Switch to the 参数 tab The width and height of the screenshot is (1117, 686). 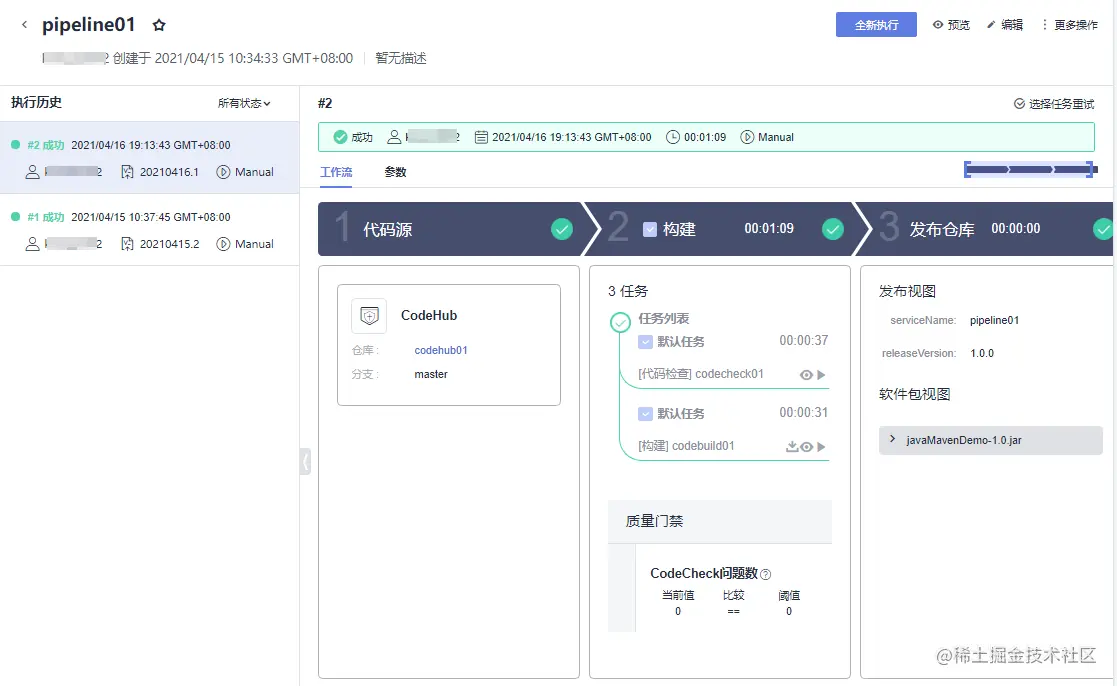(395, 172)
